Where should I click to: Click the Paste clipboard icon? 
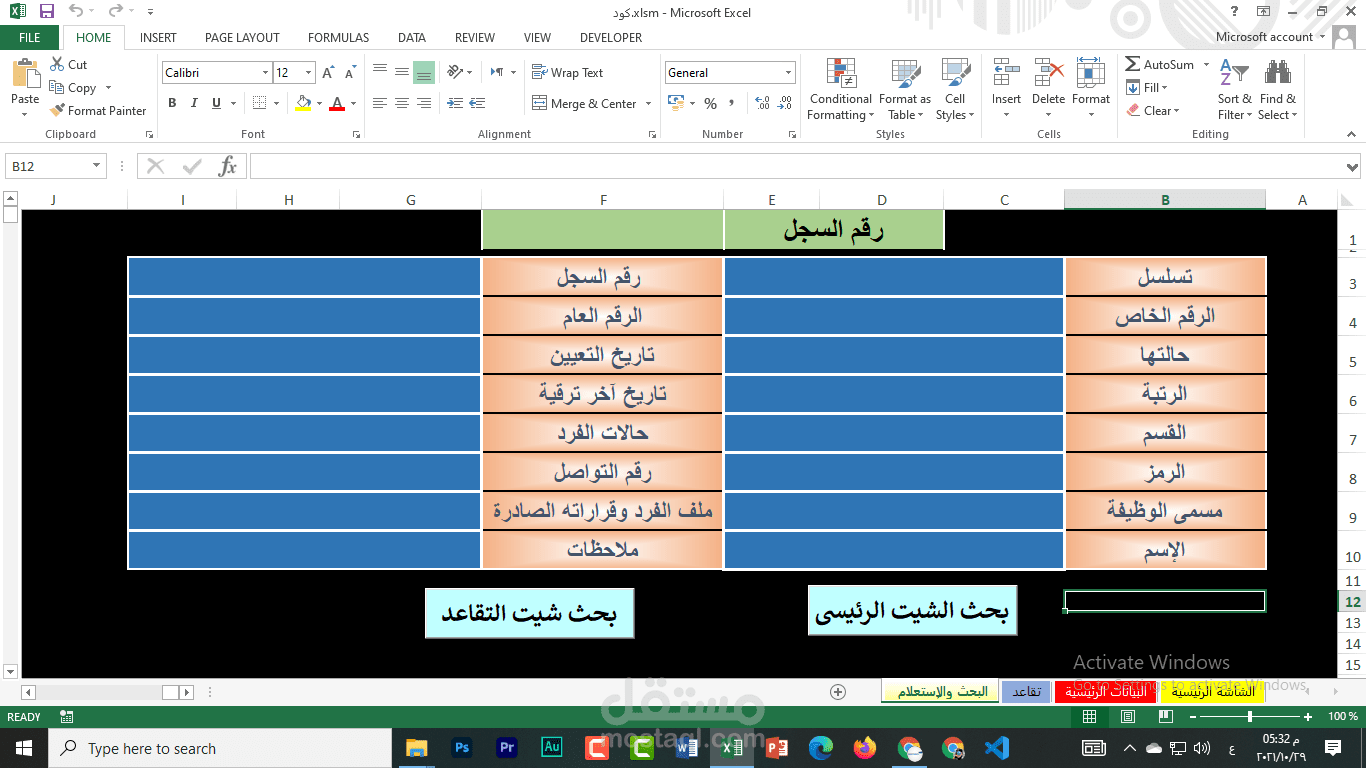coord(25,75)
